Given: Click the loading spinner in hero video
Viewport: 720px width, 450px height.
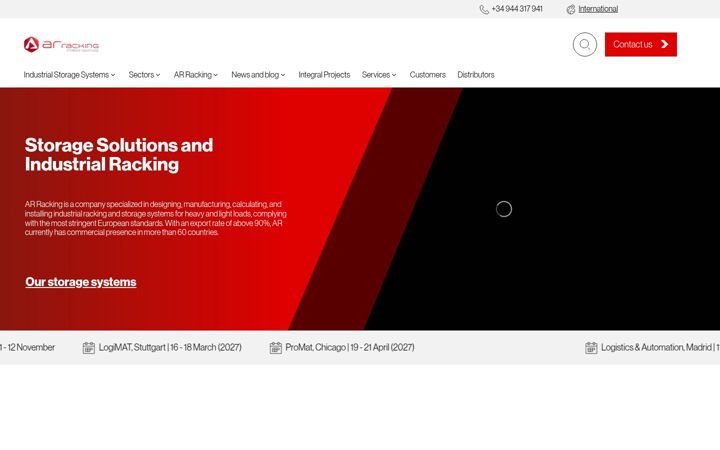Looking at the screenshot, I should (x=504, y=209).
